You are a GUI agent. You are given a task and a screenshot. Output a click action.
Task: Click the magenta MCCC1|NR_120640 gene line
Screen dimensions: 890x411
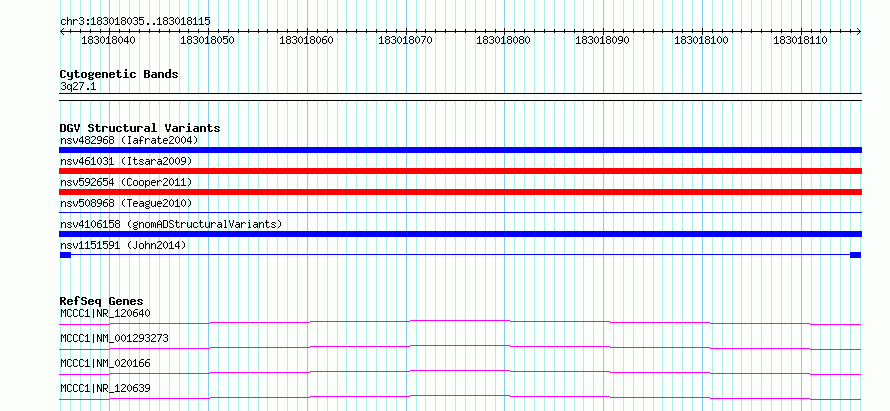pyautogui.click(x=460, y=322)
